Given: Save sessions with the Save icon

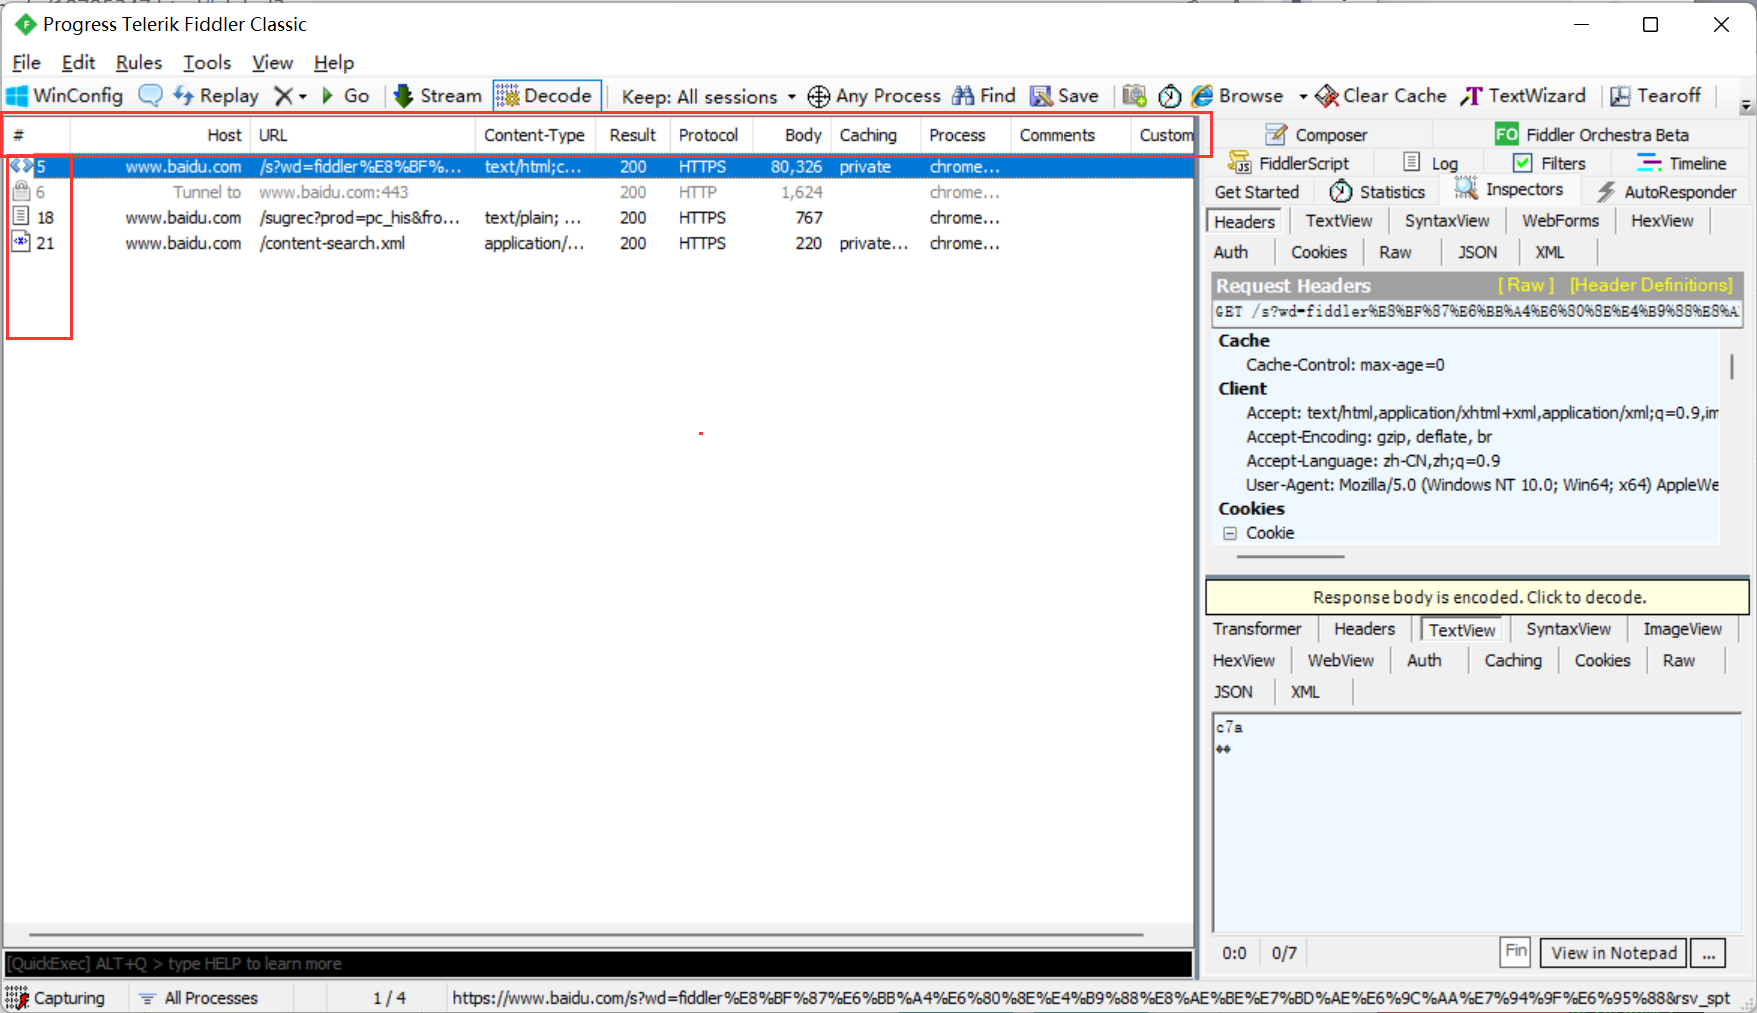Looking at the screenshot, I should (1065, 96).
